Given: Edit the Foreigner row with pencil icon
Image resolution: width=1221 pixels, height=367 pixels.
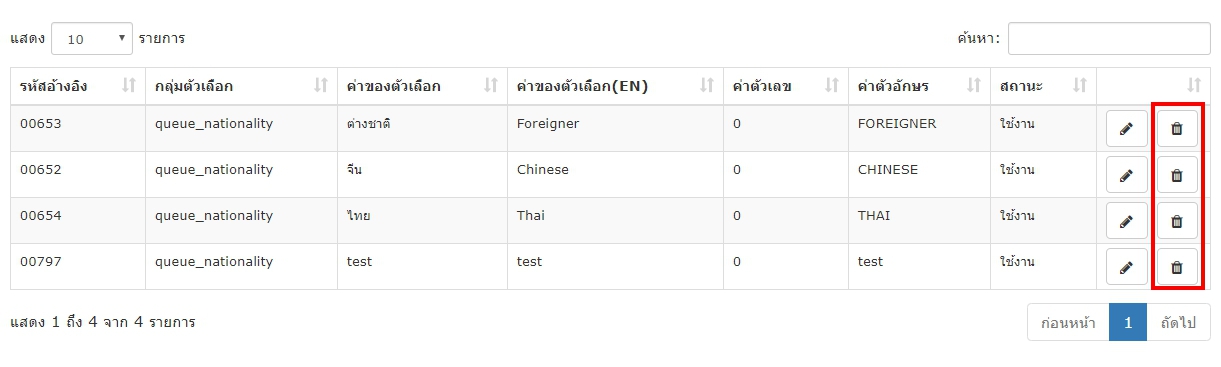Looking at the screenshot, I should click(1127, 129).
